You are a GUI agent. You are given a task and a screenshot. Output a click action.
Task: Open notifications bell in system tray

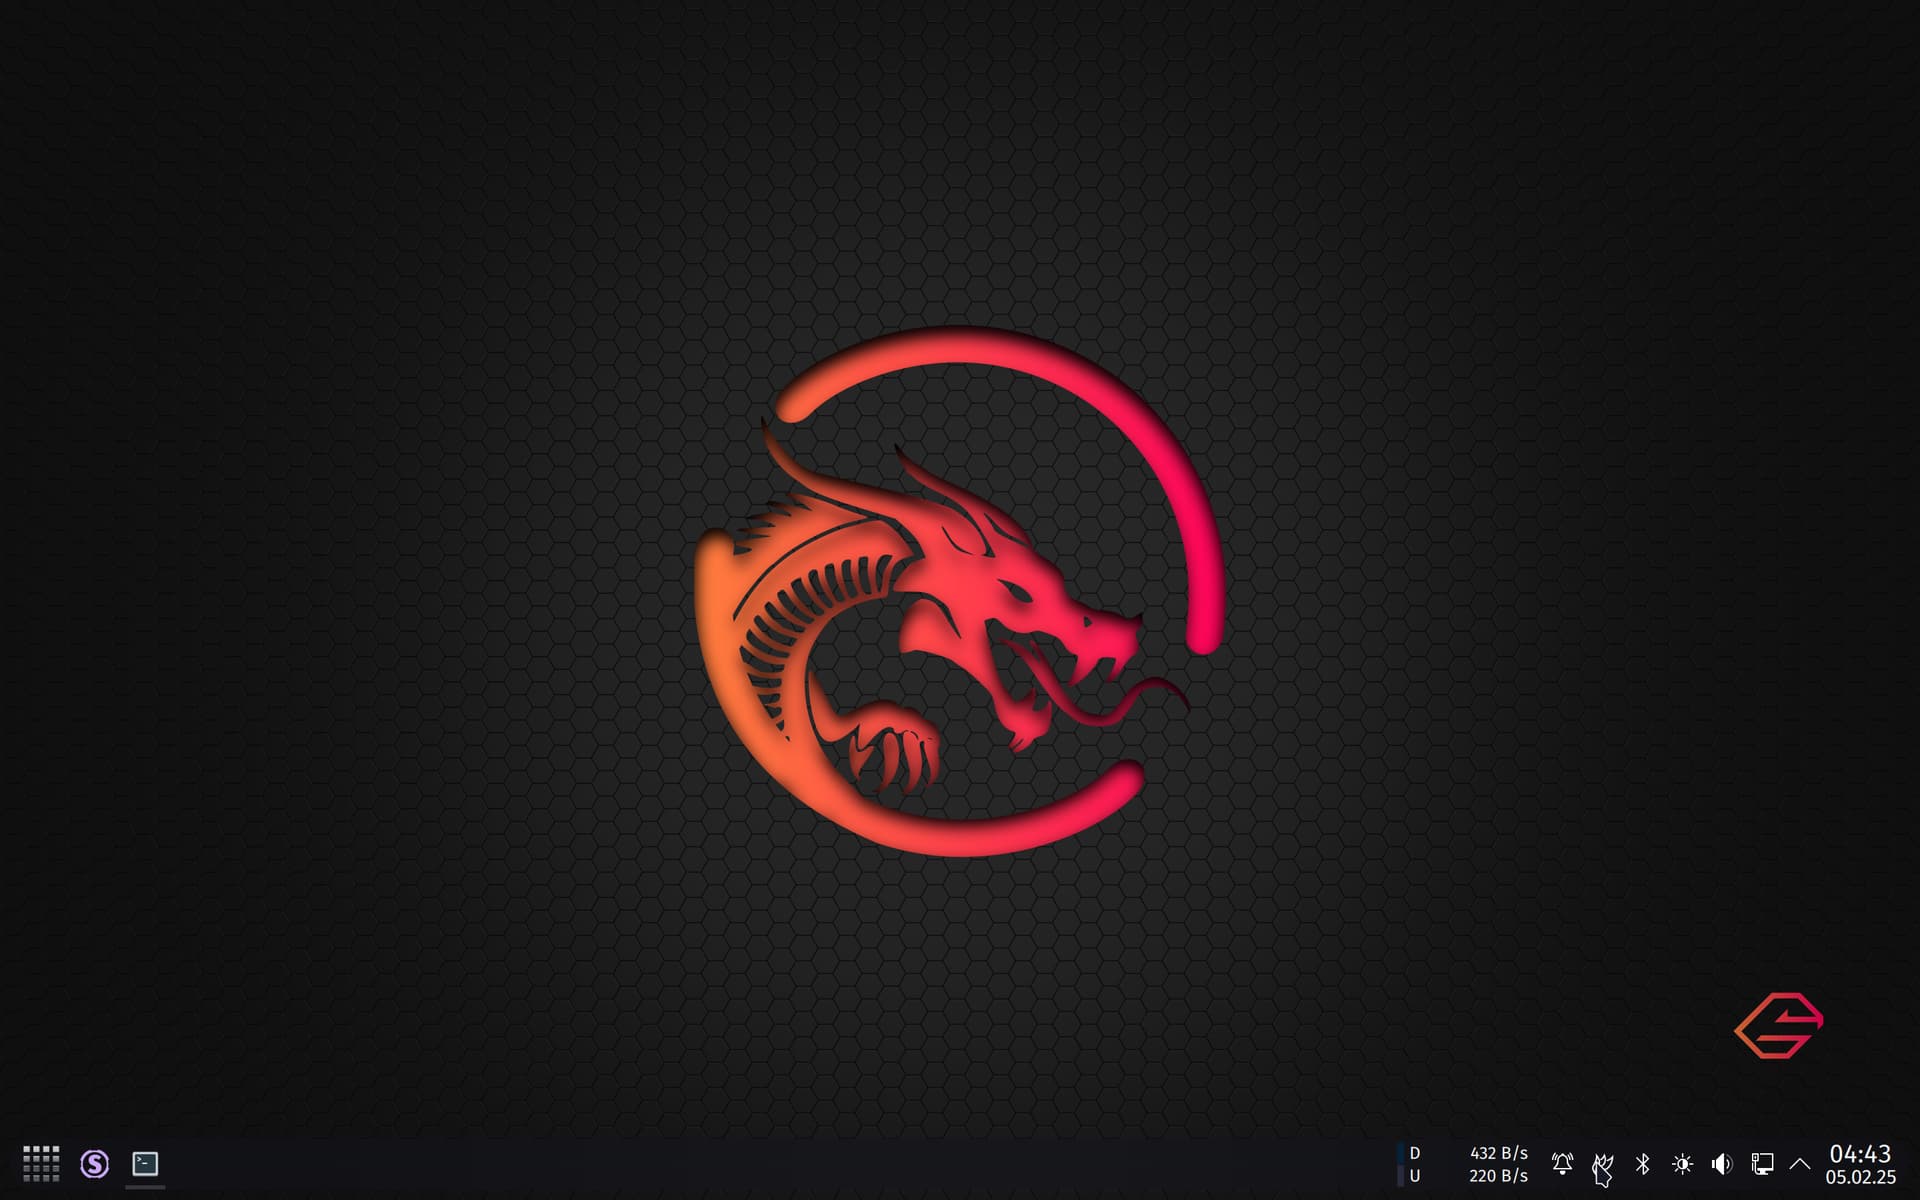click(1562, 1163)
